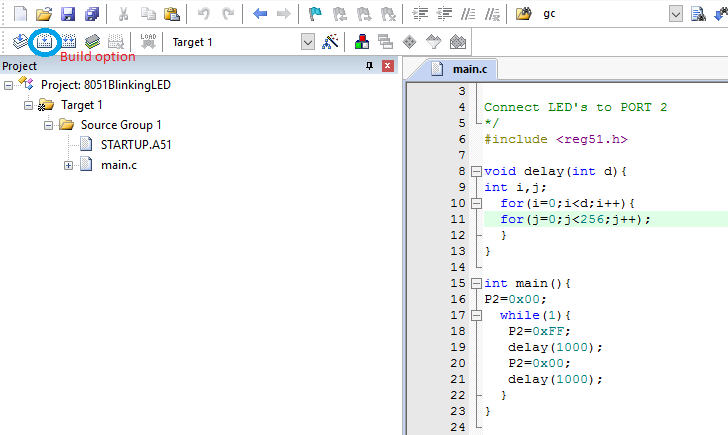This screenshot has width=728, height=435.
Task: Open Options for Target wand icon
Action: pos(330,42)
